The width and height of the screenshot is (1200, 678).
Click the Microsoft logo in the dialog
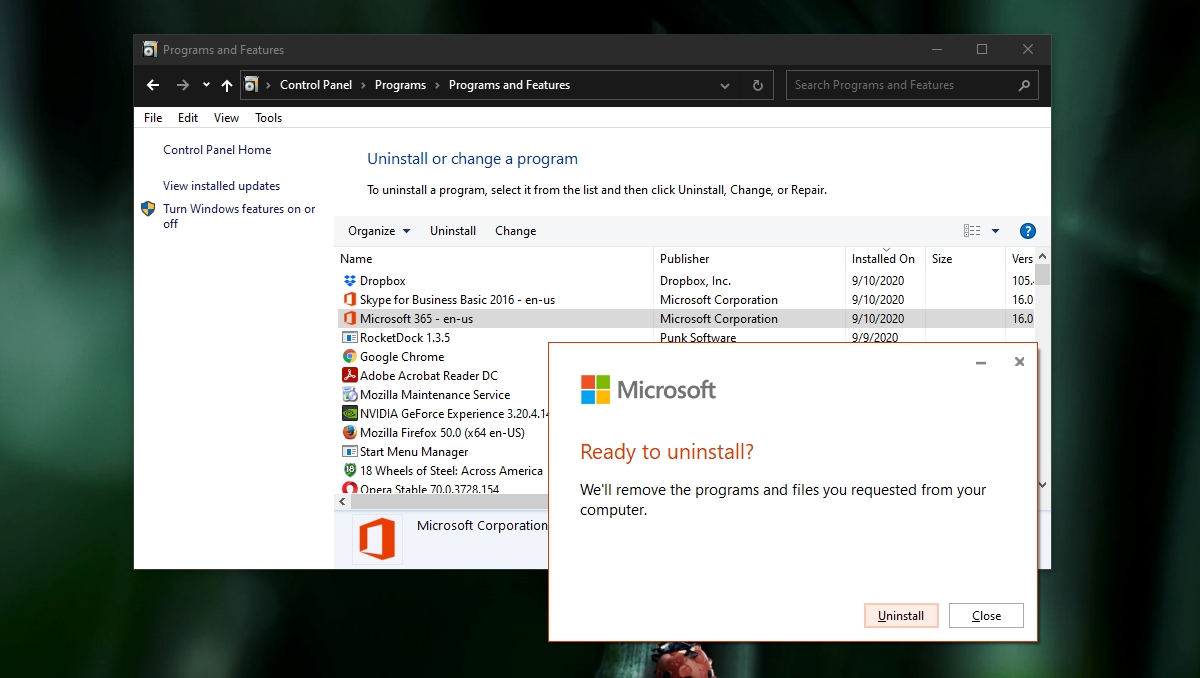[648, 389]
